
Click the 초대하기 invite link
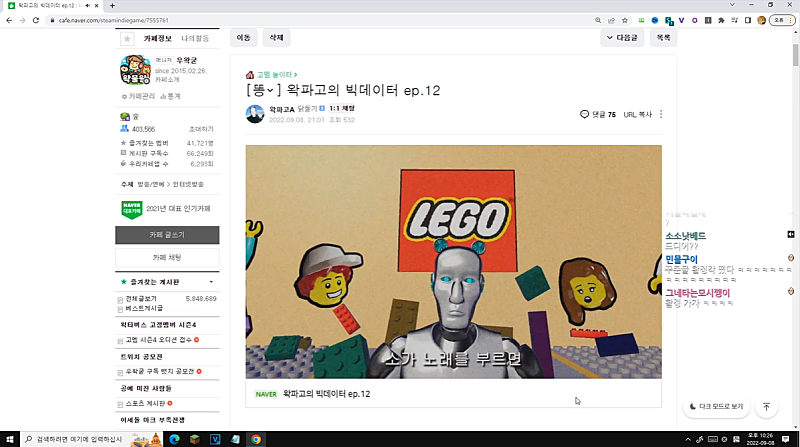pyautogui.click(x=201, y=129)
